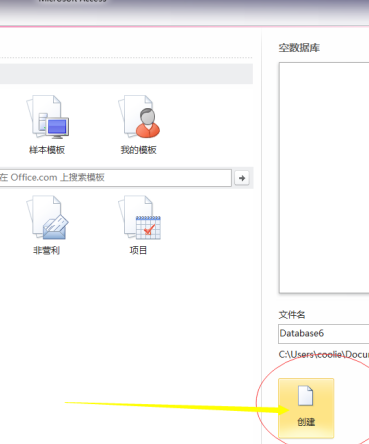Click the 空数据库 heading text

299,48
